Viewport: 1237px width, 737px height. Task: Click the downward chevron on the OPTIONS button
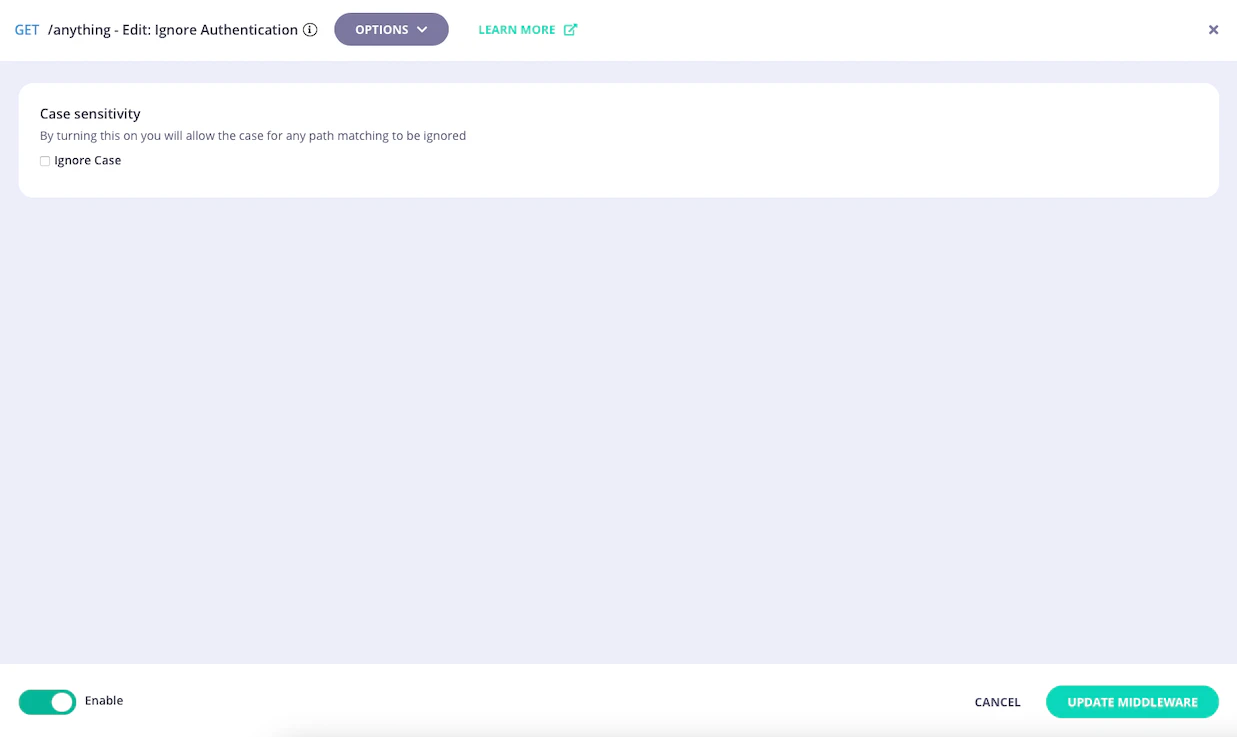(x=420, y=29)
